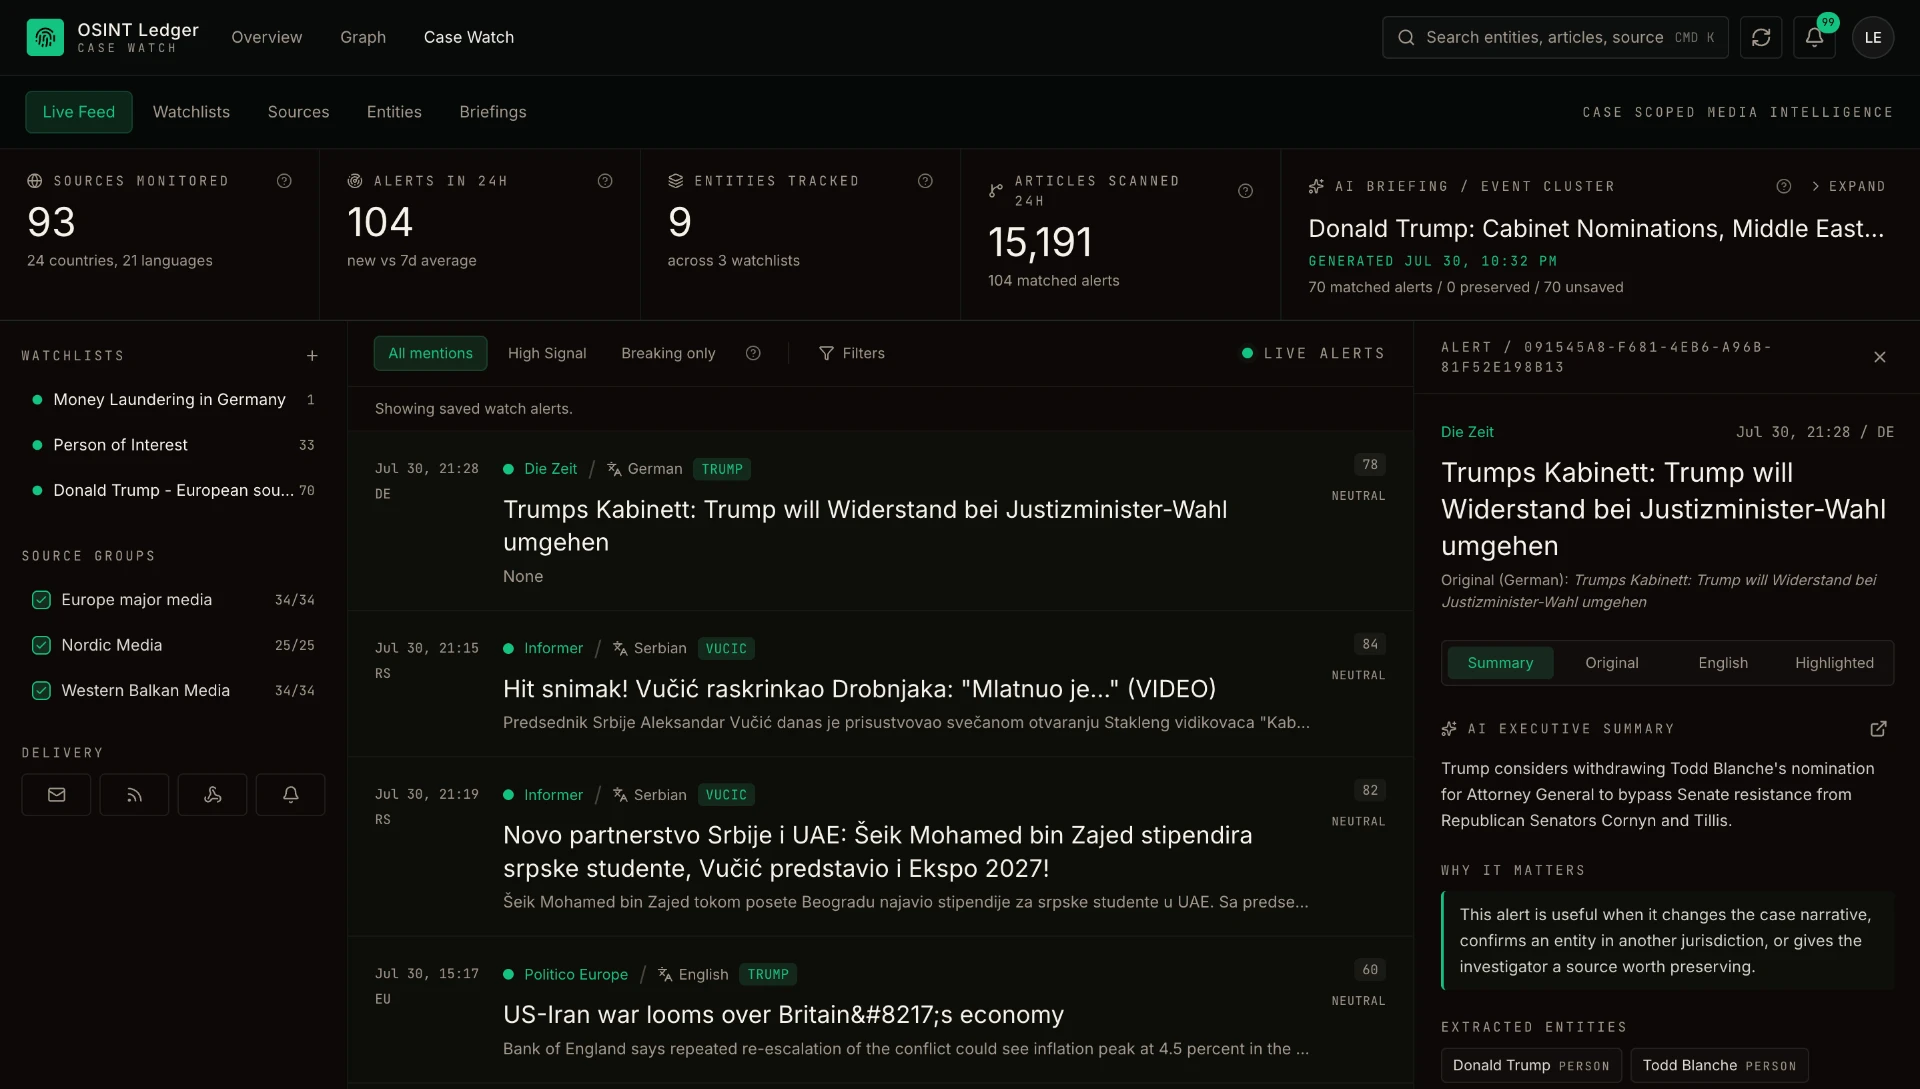
Task: Open Politico Europe source link
Action: pyautogui.click(x=576, y=974)
